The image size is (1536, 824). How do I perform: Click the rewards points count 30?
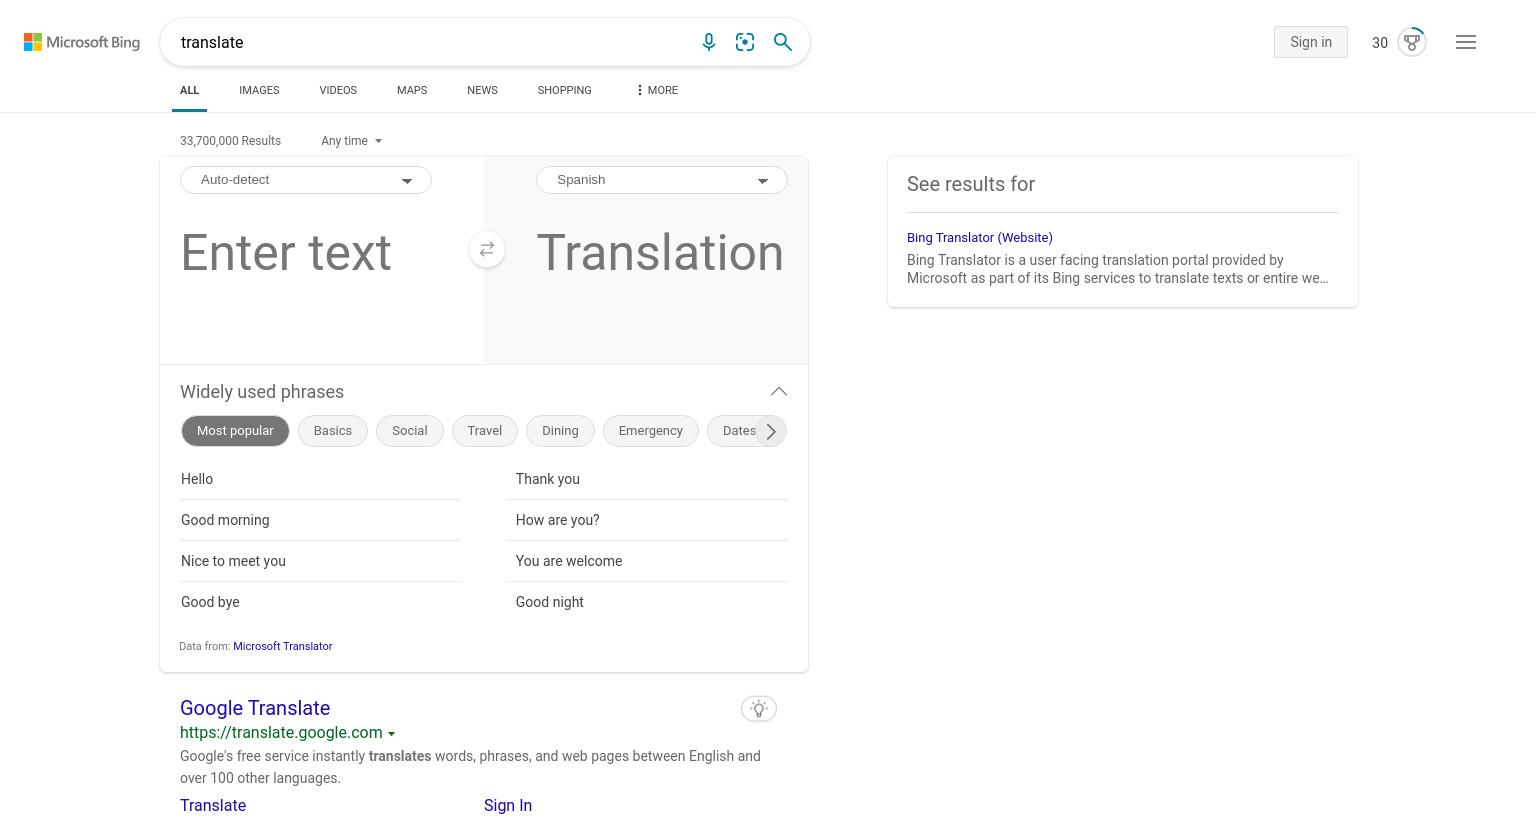click(x=1380, y=43)
